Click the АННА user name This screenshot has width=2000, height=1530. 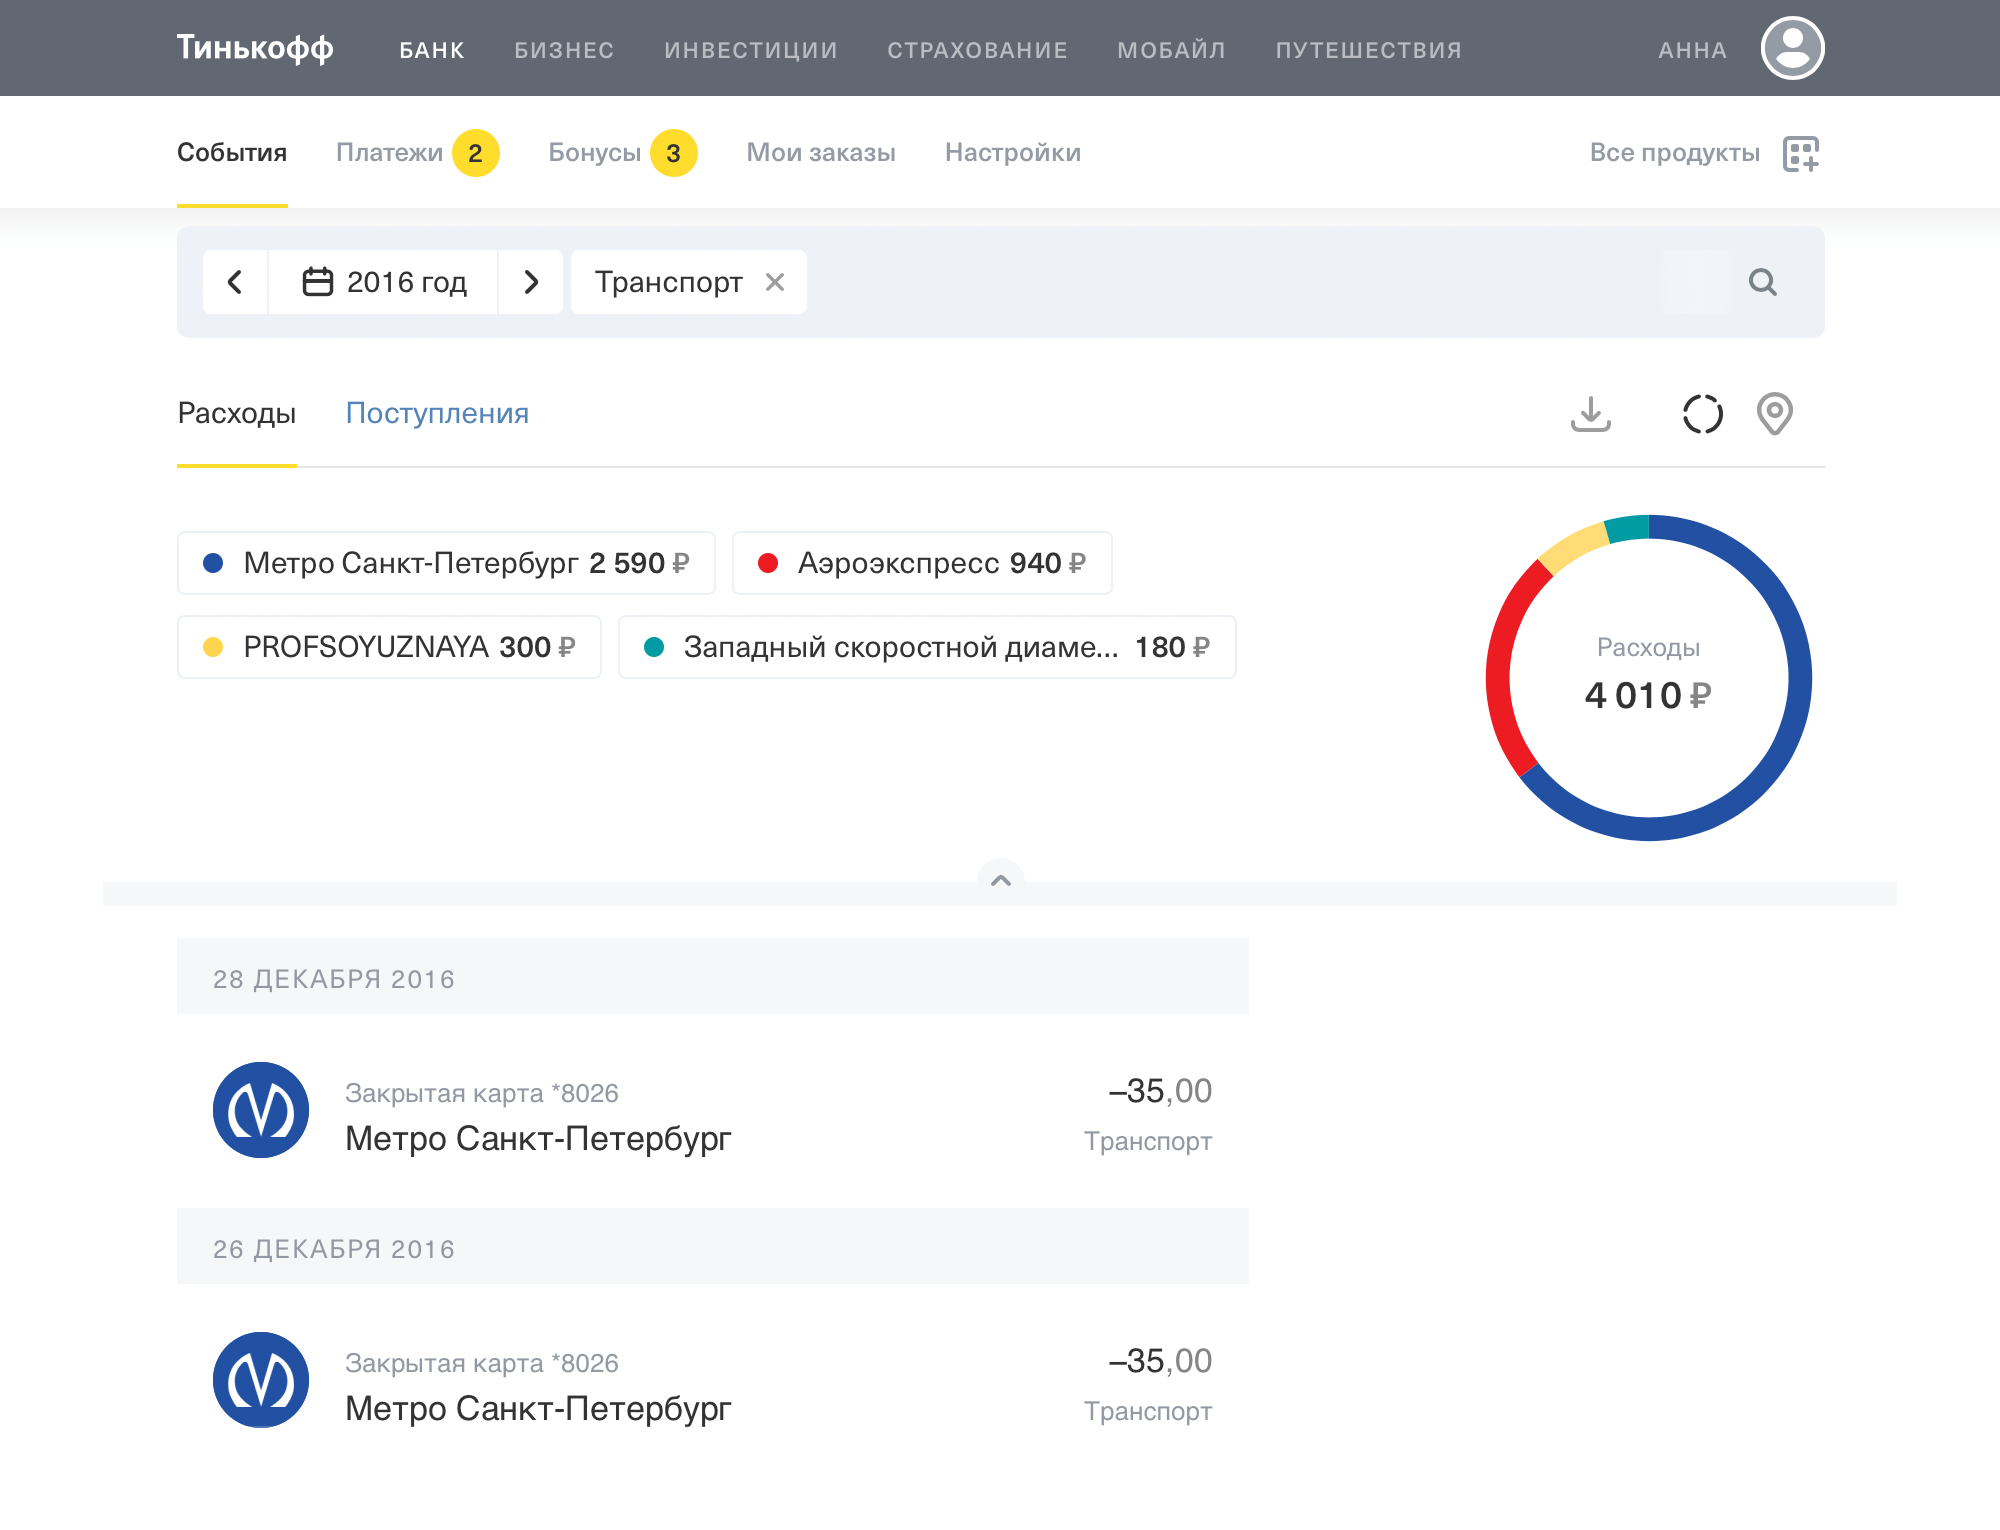tap(1693, 50)
